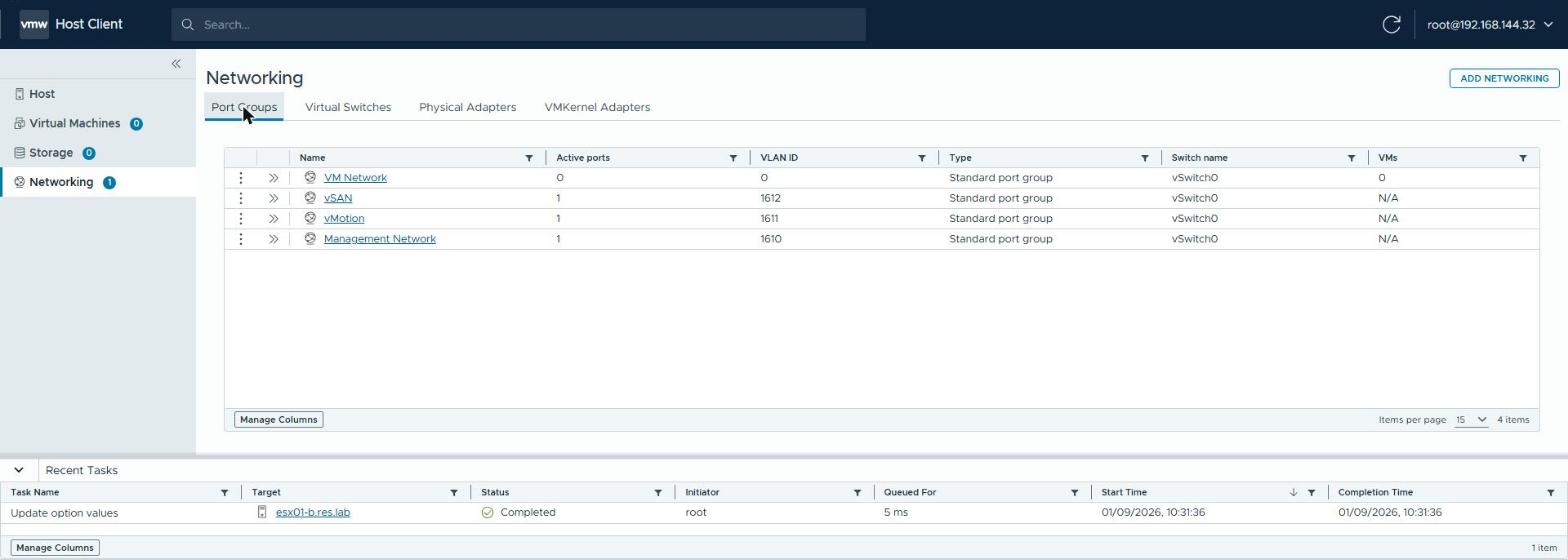Screen dimensions: 1568x559
Task: Collapse the Recent Tasks panel
Action: [19, 470]
